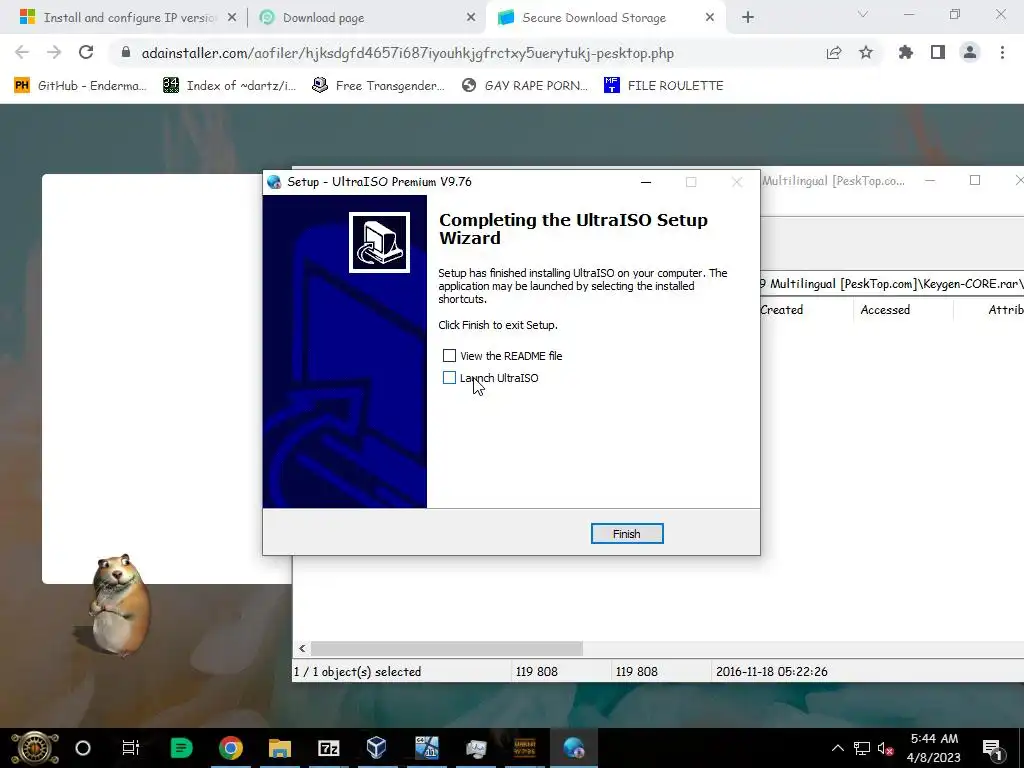
Task: Open the brown text-logo app on taskbar
Action: pyautogui.click(x=525, y=748)
